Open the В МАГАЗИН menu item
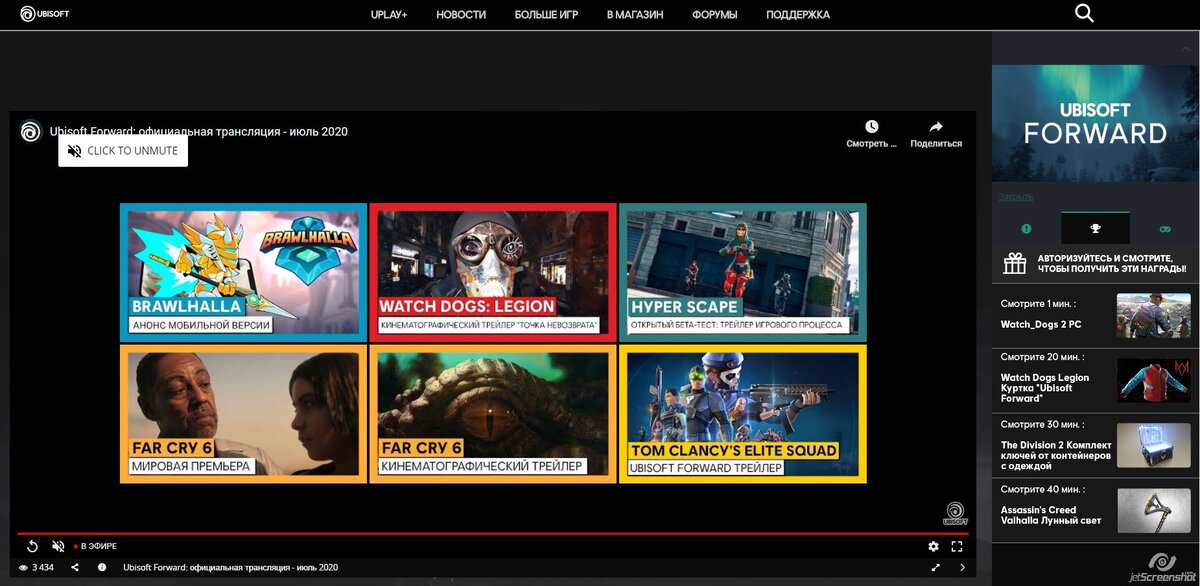The width and height of the screenshot is (1200, 586). 635,15
